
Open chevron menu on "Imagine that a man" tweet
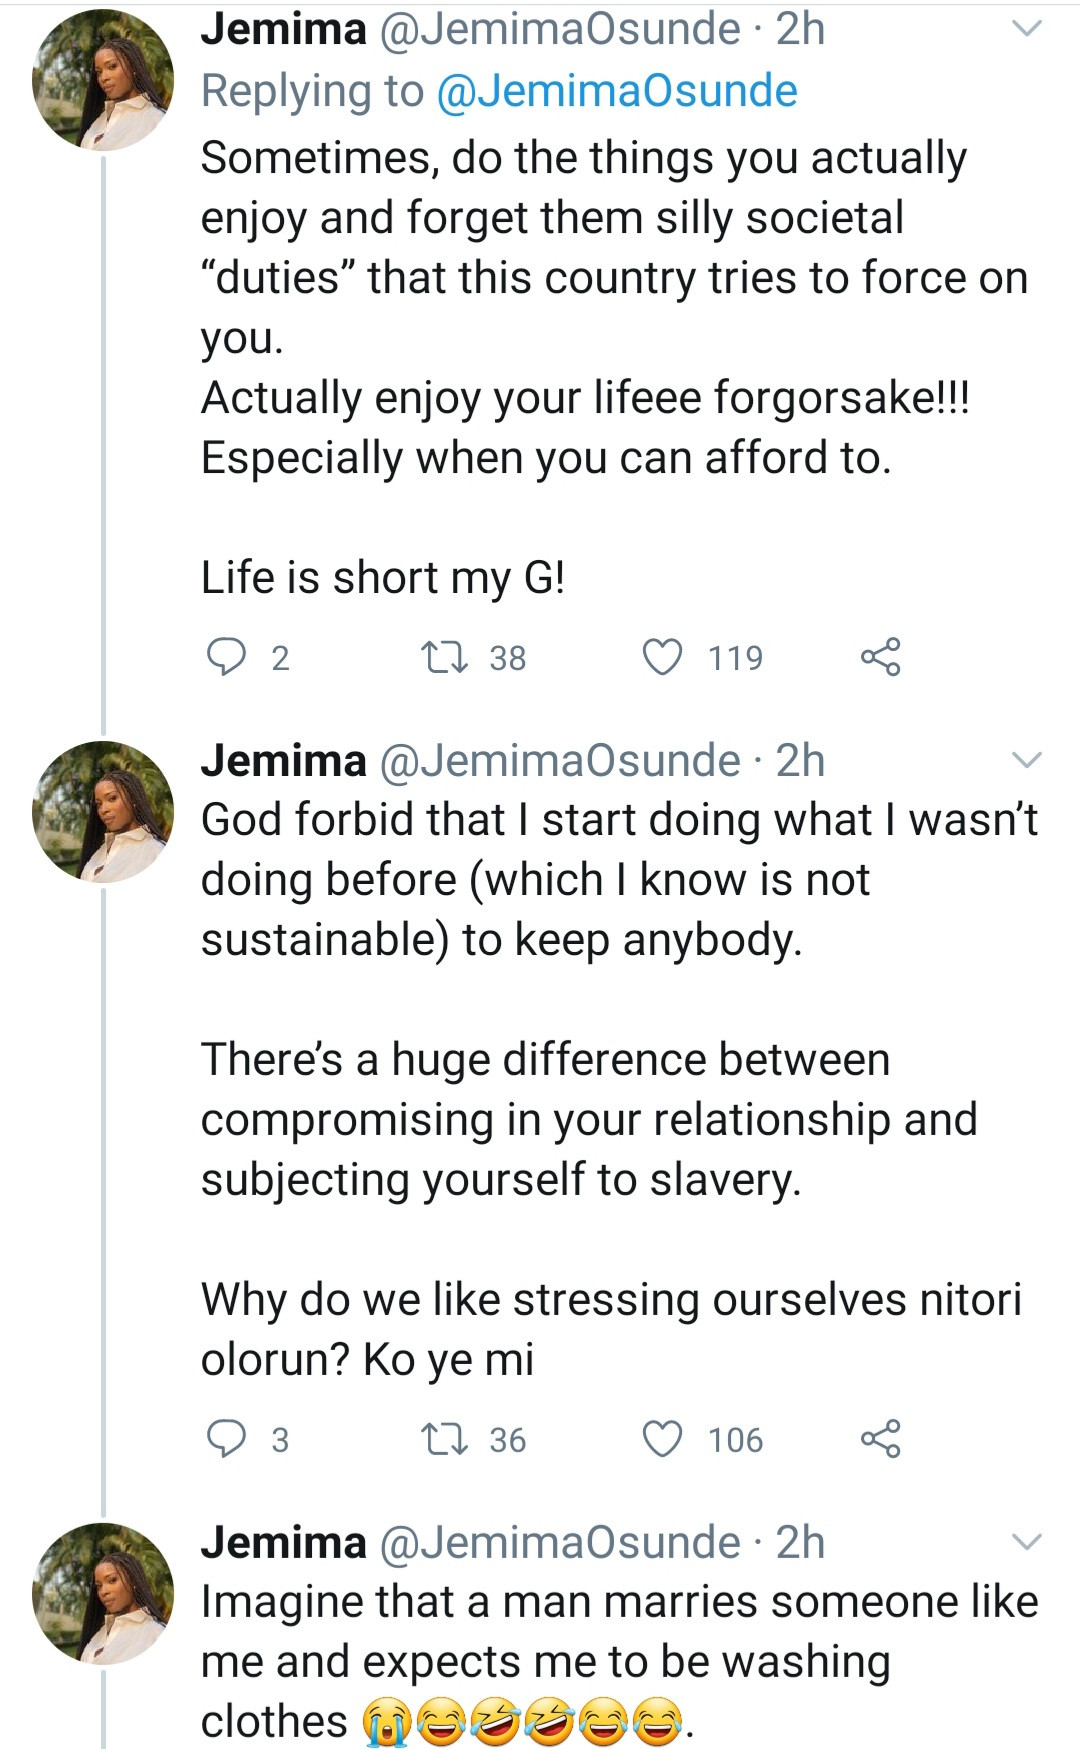(x=1027, y=1542)
